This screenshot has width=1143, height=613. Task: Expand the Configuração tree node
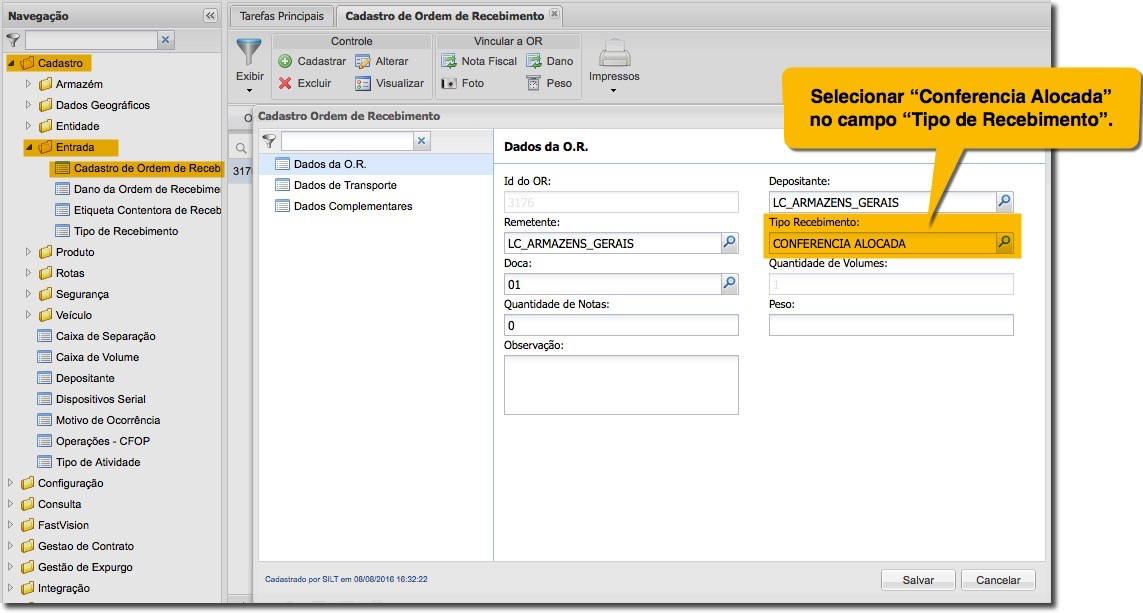click(11, 483)
